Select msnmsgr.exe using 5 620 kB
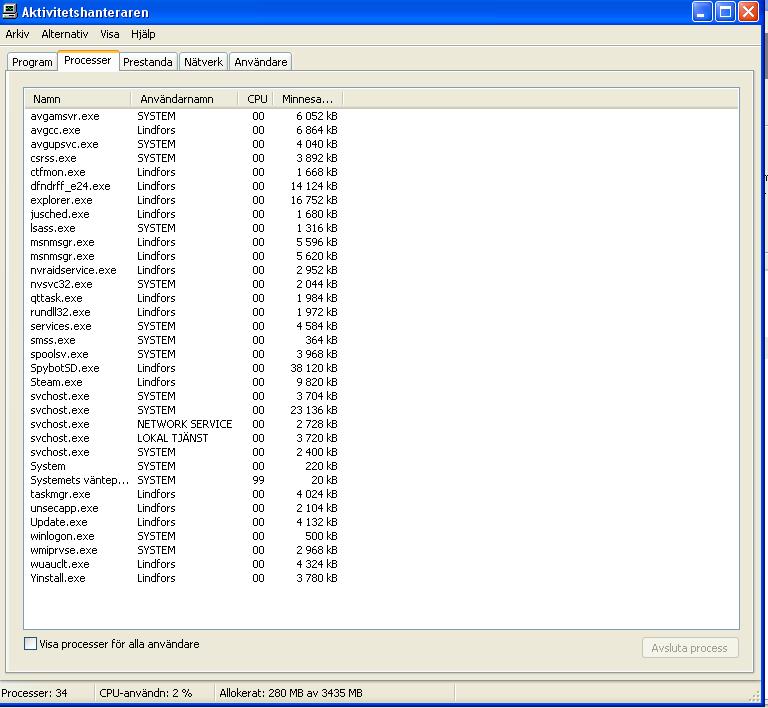Image resolution: width=768 pixels, height=708 pixels. [x=184, y=256]
